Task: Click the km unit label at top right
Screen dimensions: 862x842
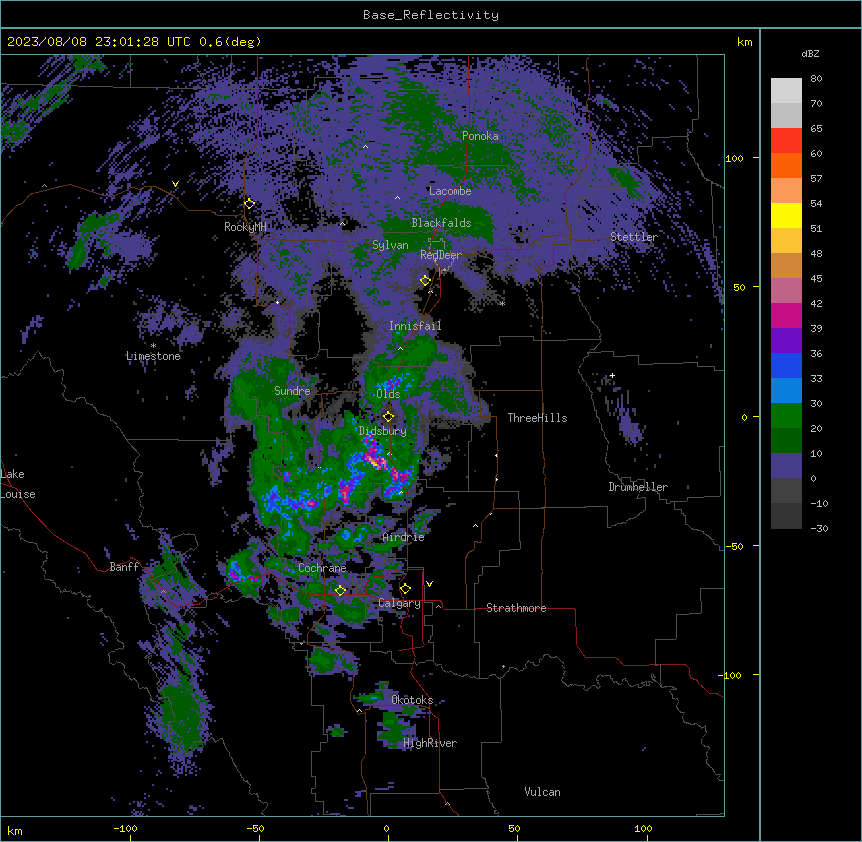Action: [744, 42]
